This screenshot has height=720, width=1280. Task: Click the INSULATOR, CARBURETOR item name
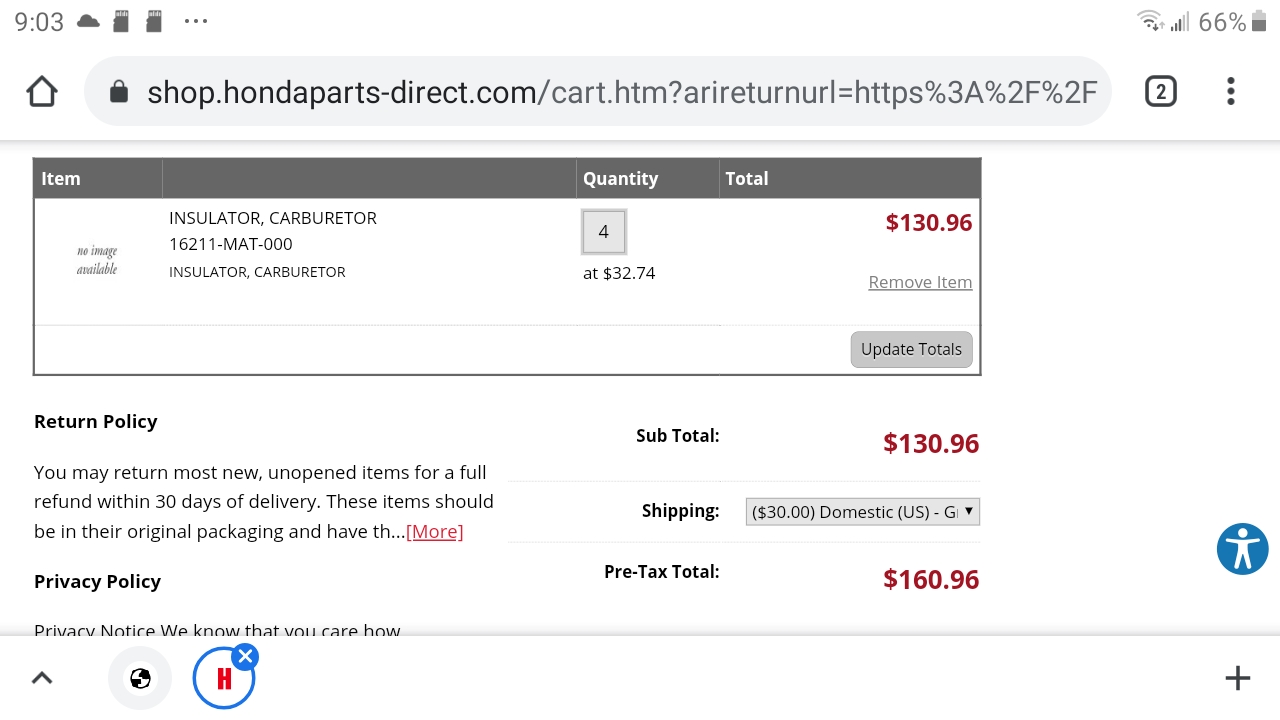click(x=273, y=218)
